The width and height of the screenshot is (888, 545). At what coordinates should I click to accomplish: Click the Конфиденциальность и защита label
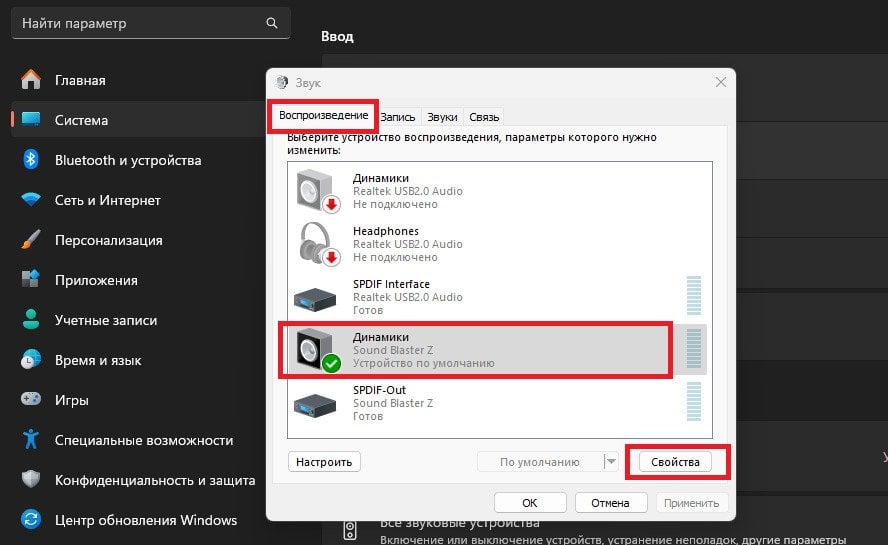point(155,480)
